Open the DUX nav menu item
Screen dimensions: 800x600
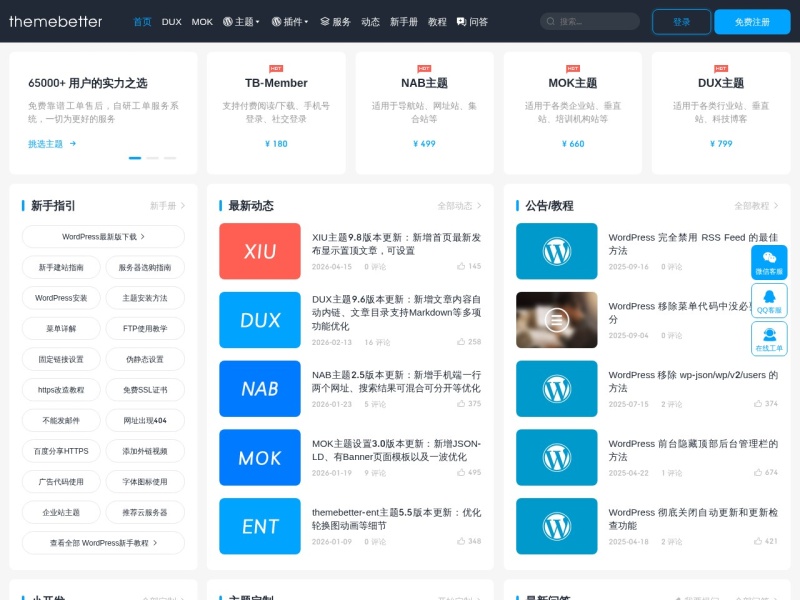point(171,22)
